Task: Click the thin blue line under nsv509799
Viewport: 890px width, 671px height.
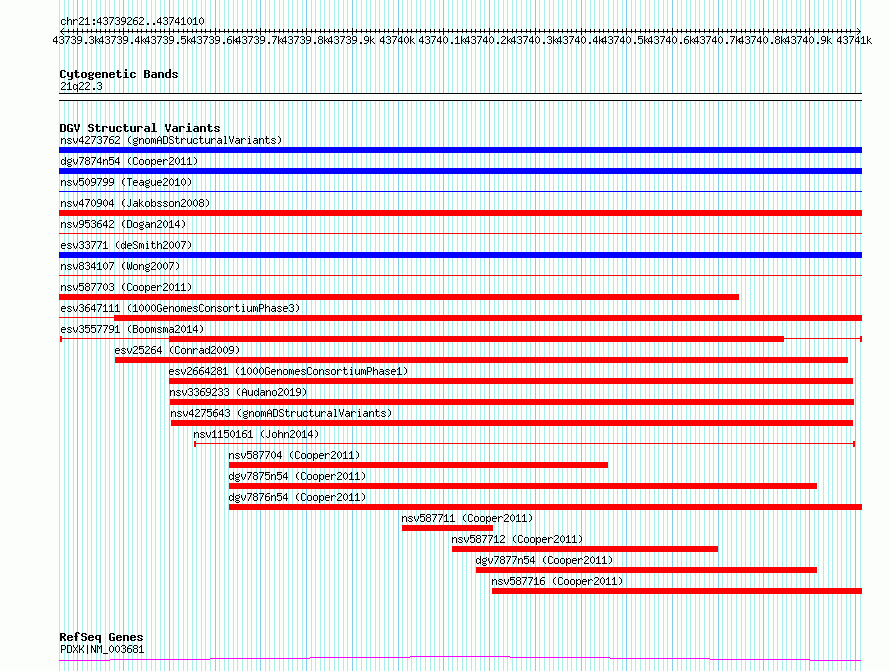Action: click(460, 192)
